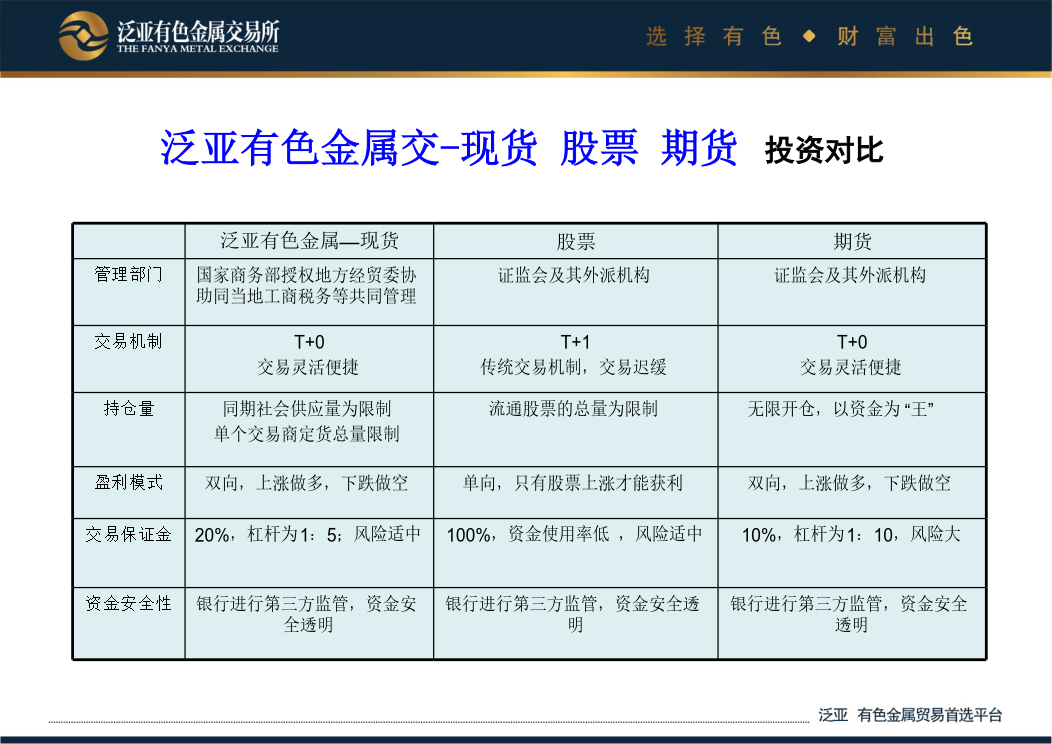
Task: Click row label 资金安全性
Action: [128, 603]
